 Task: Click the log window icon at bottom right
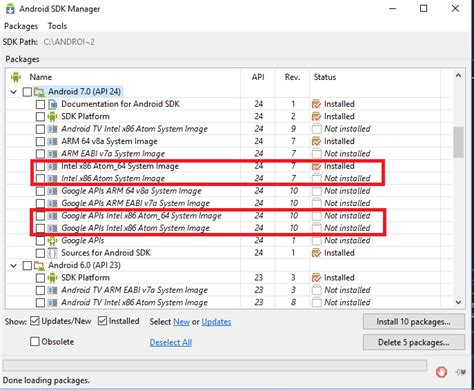(461, 372)
